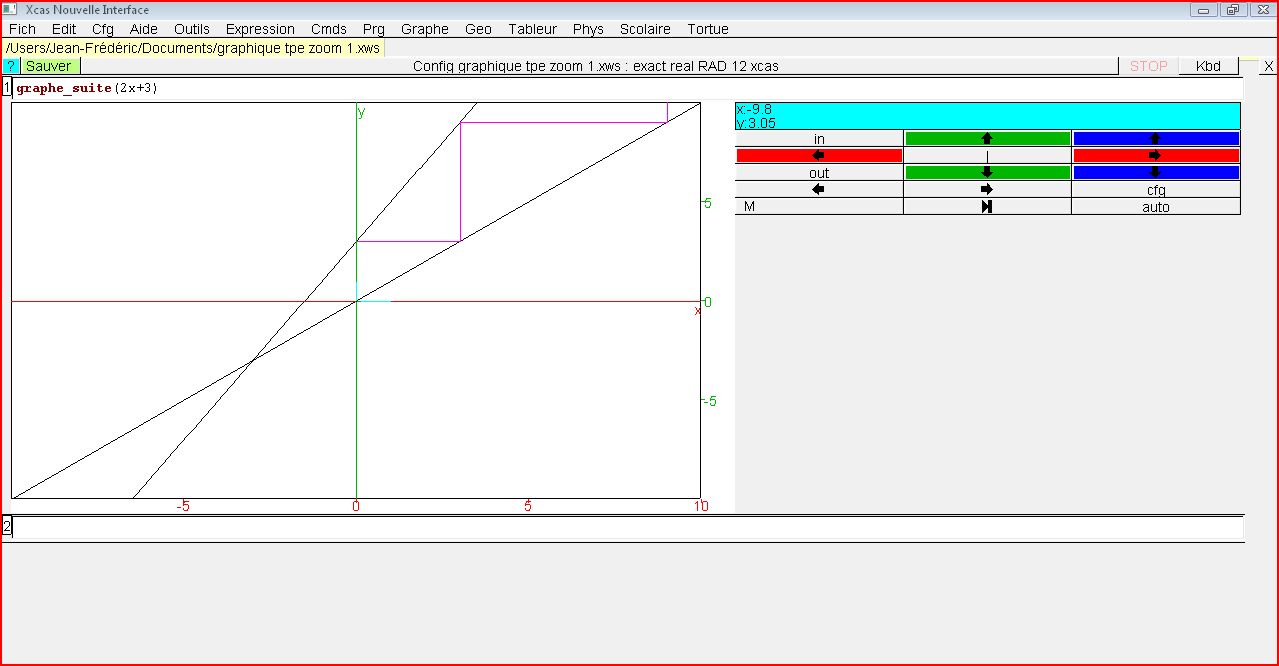Open the Phys menu
The height and width of the screenshot is (666, 1279).
coord(589,29)
